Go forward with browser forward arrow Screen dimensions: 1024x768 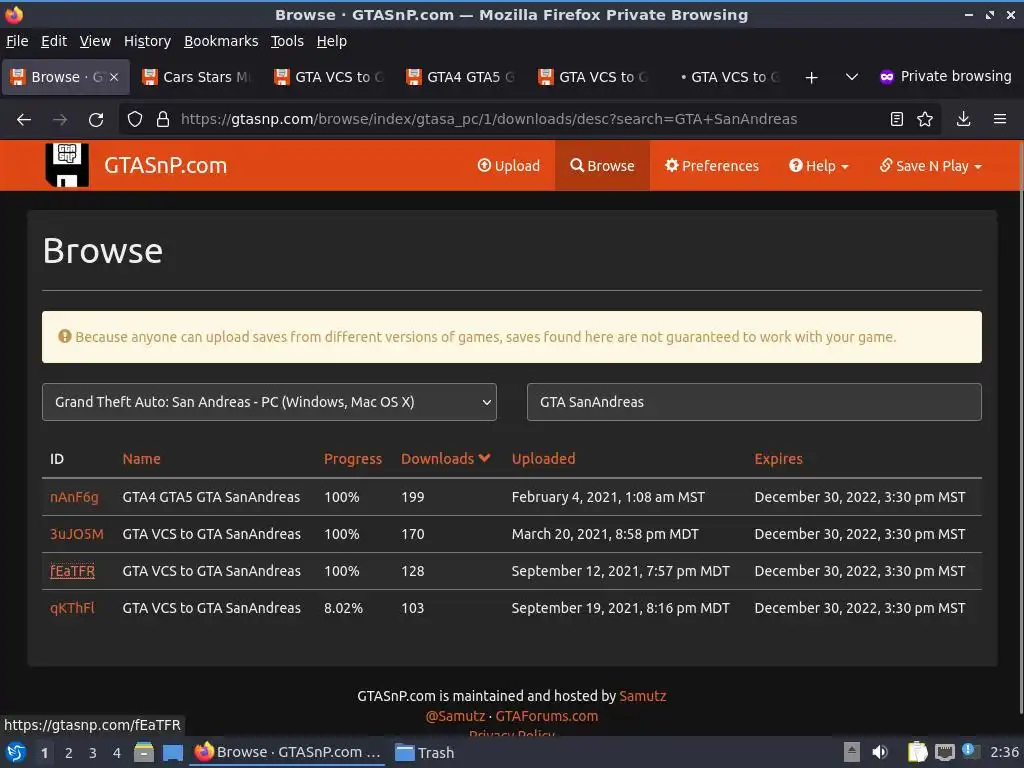tap(60, 120)
